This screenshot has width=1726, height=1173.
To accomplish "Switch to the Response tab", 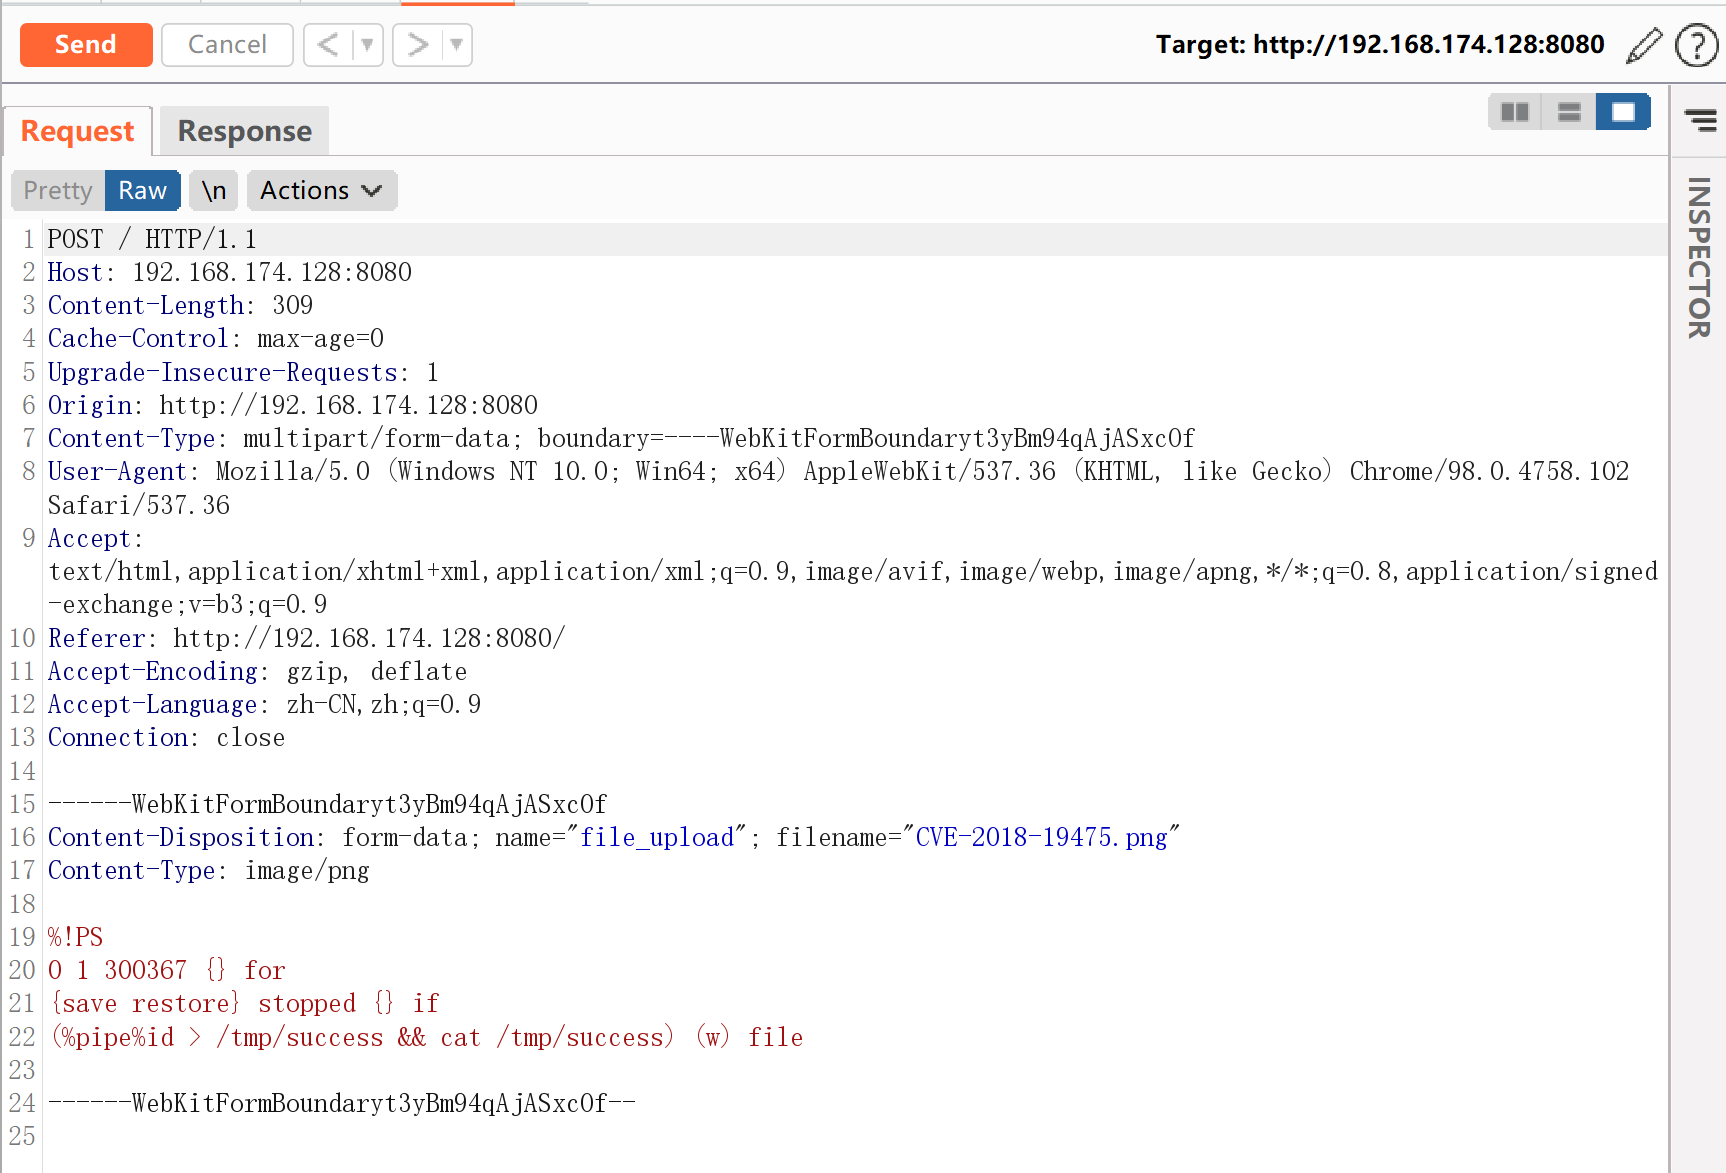I will coord(243,130).
